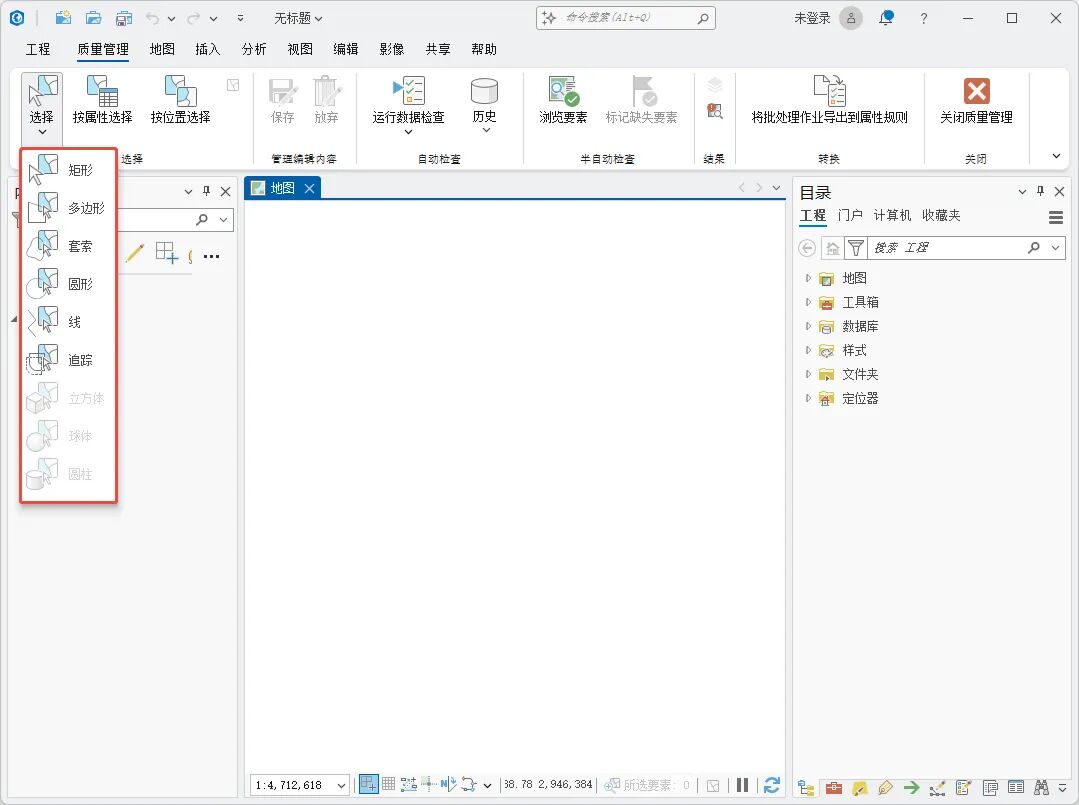Image resolution: width=1079 pixels, height=805 pixels.
Task: Click 未登录 sign-in label
Action: tap(813, 18)
